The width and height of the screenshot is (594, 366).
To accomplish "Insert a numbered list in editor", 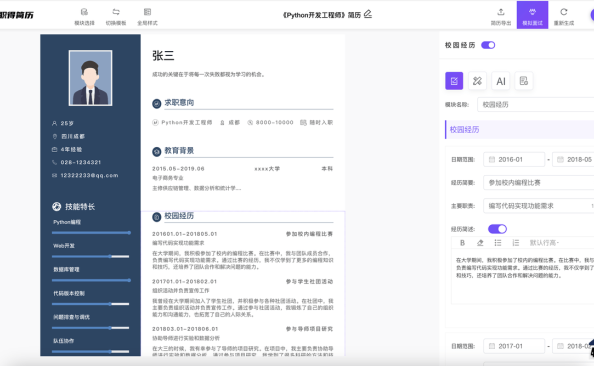I will click(516, 243).
